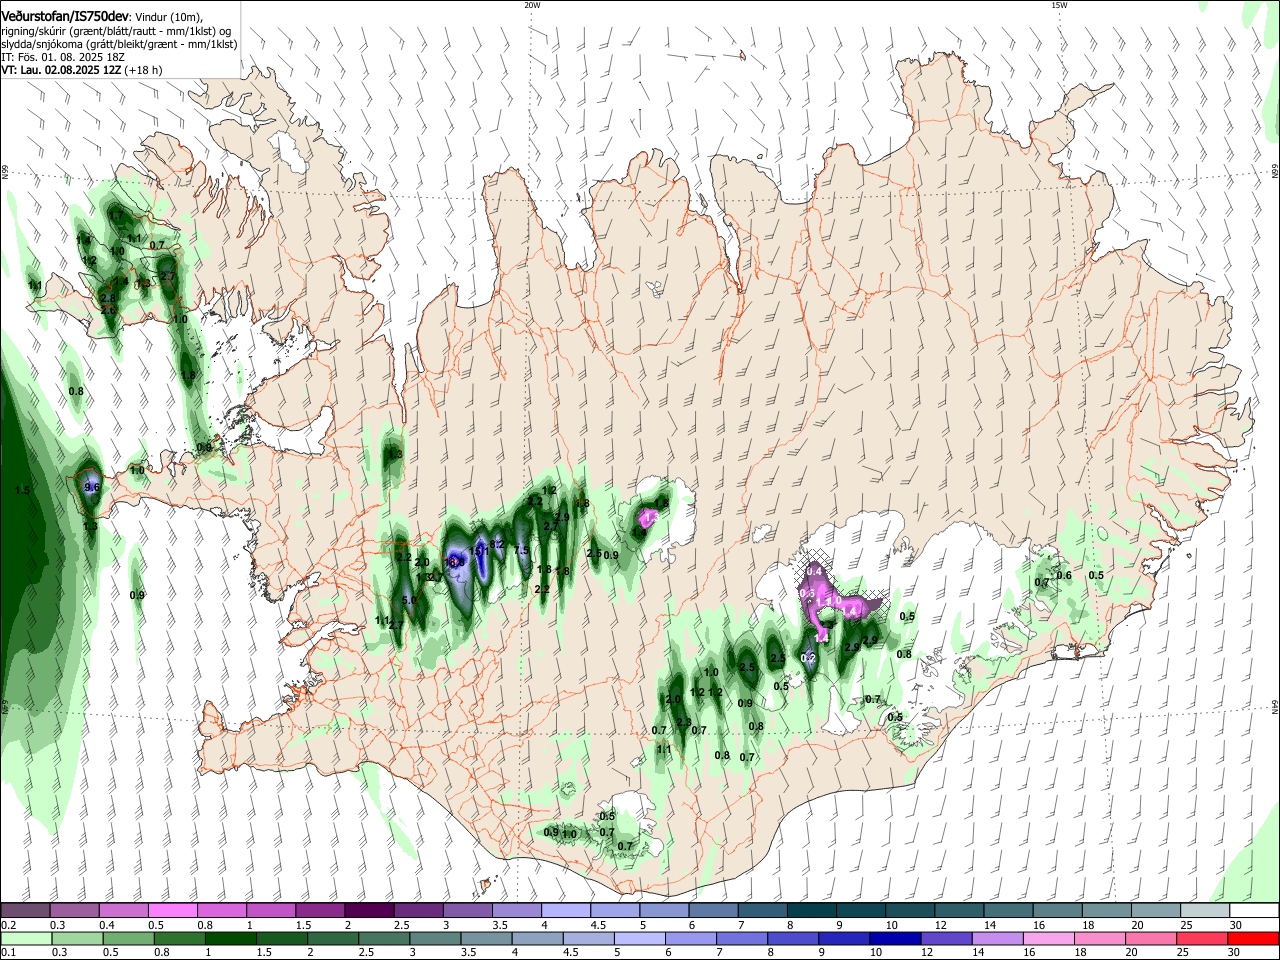Select the IT: Fös. 01. 08. 2025 18Z line
Image resolution: width=1280 pixels, height=960 pixels.
pos(63,57)
